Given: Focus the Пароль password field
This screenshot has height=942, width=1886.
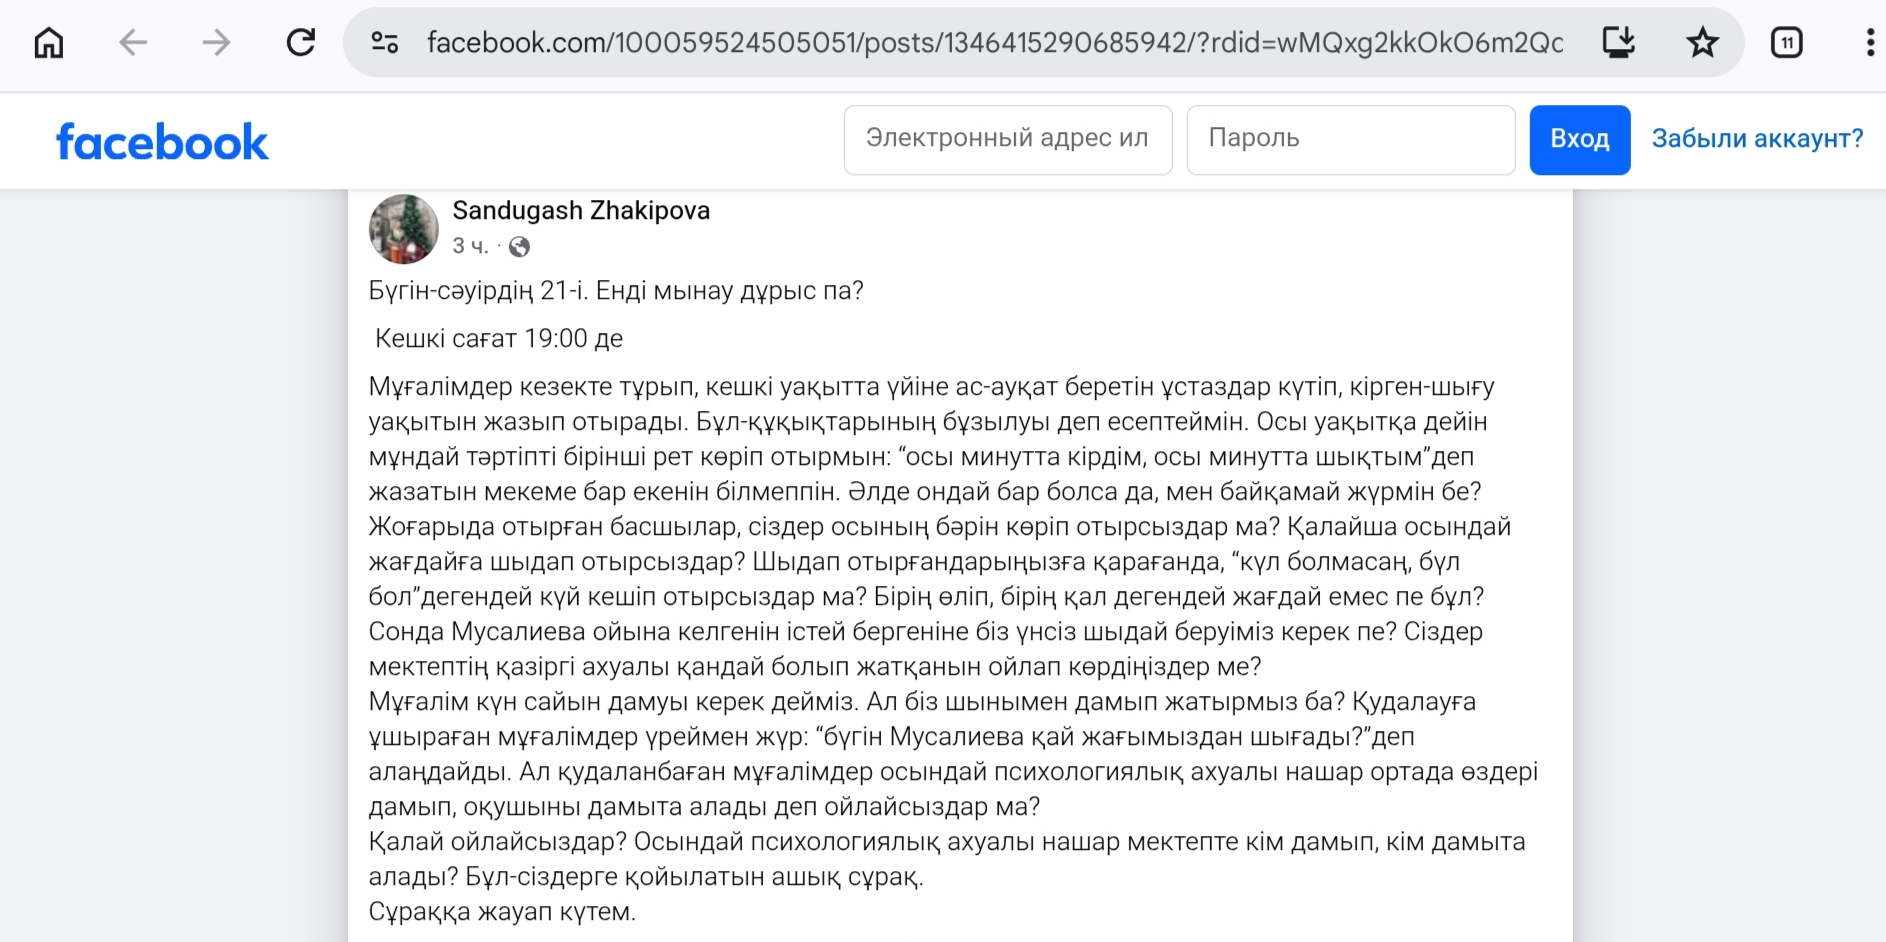Looking at the screenshot, I should click(x=1350, y=139).
